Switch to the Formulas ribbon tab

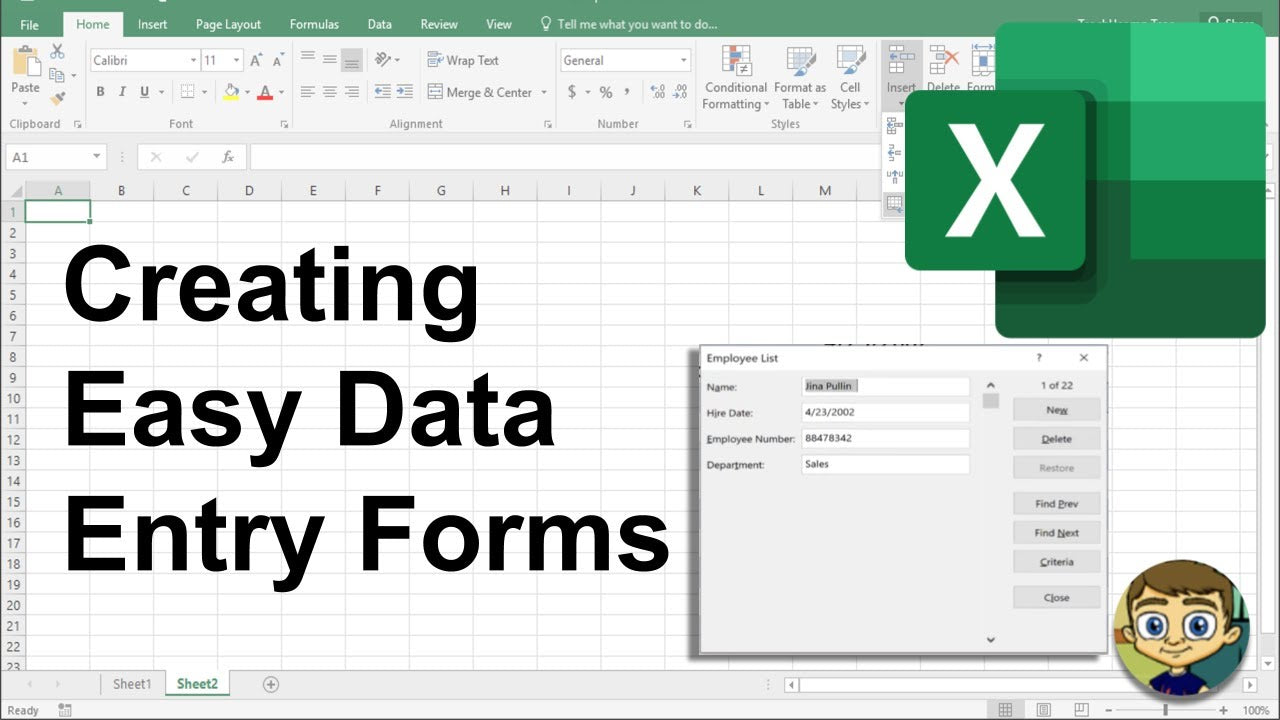pyautogui.click(x=314, y=24)
